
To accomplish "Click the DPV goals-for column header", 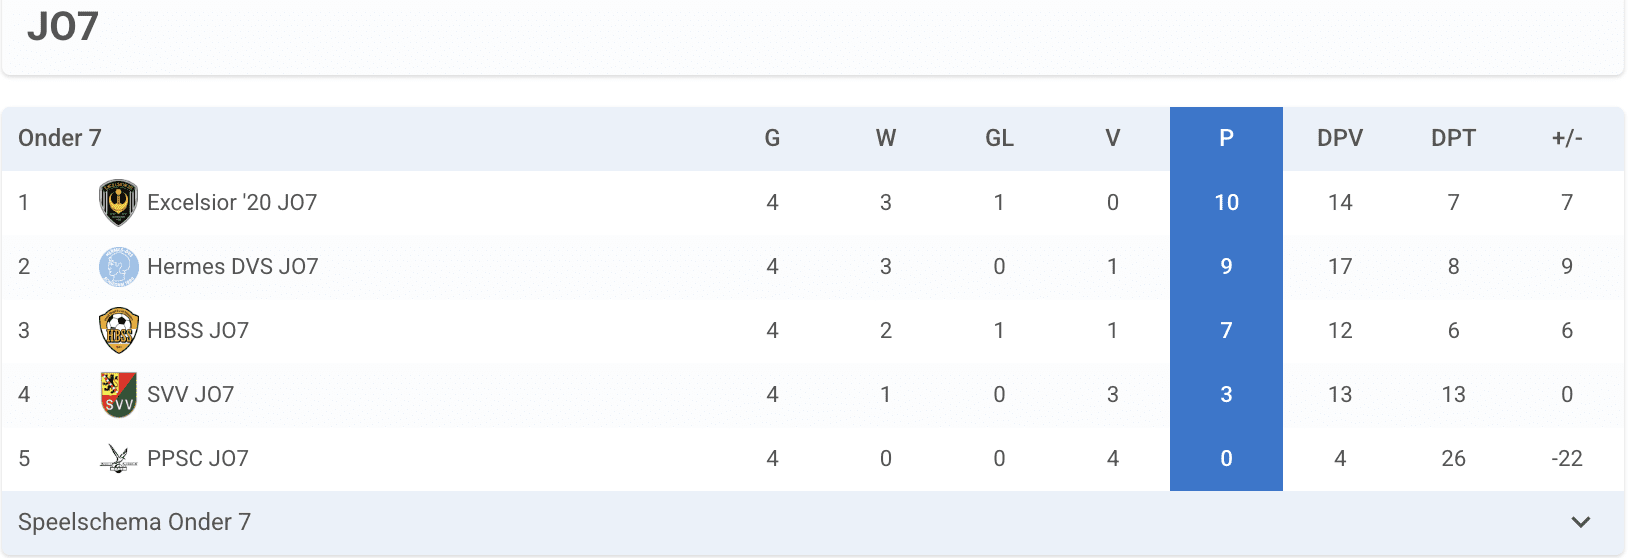I will (x=1340, y=138).
